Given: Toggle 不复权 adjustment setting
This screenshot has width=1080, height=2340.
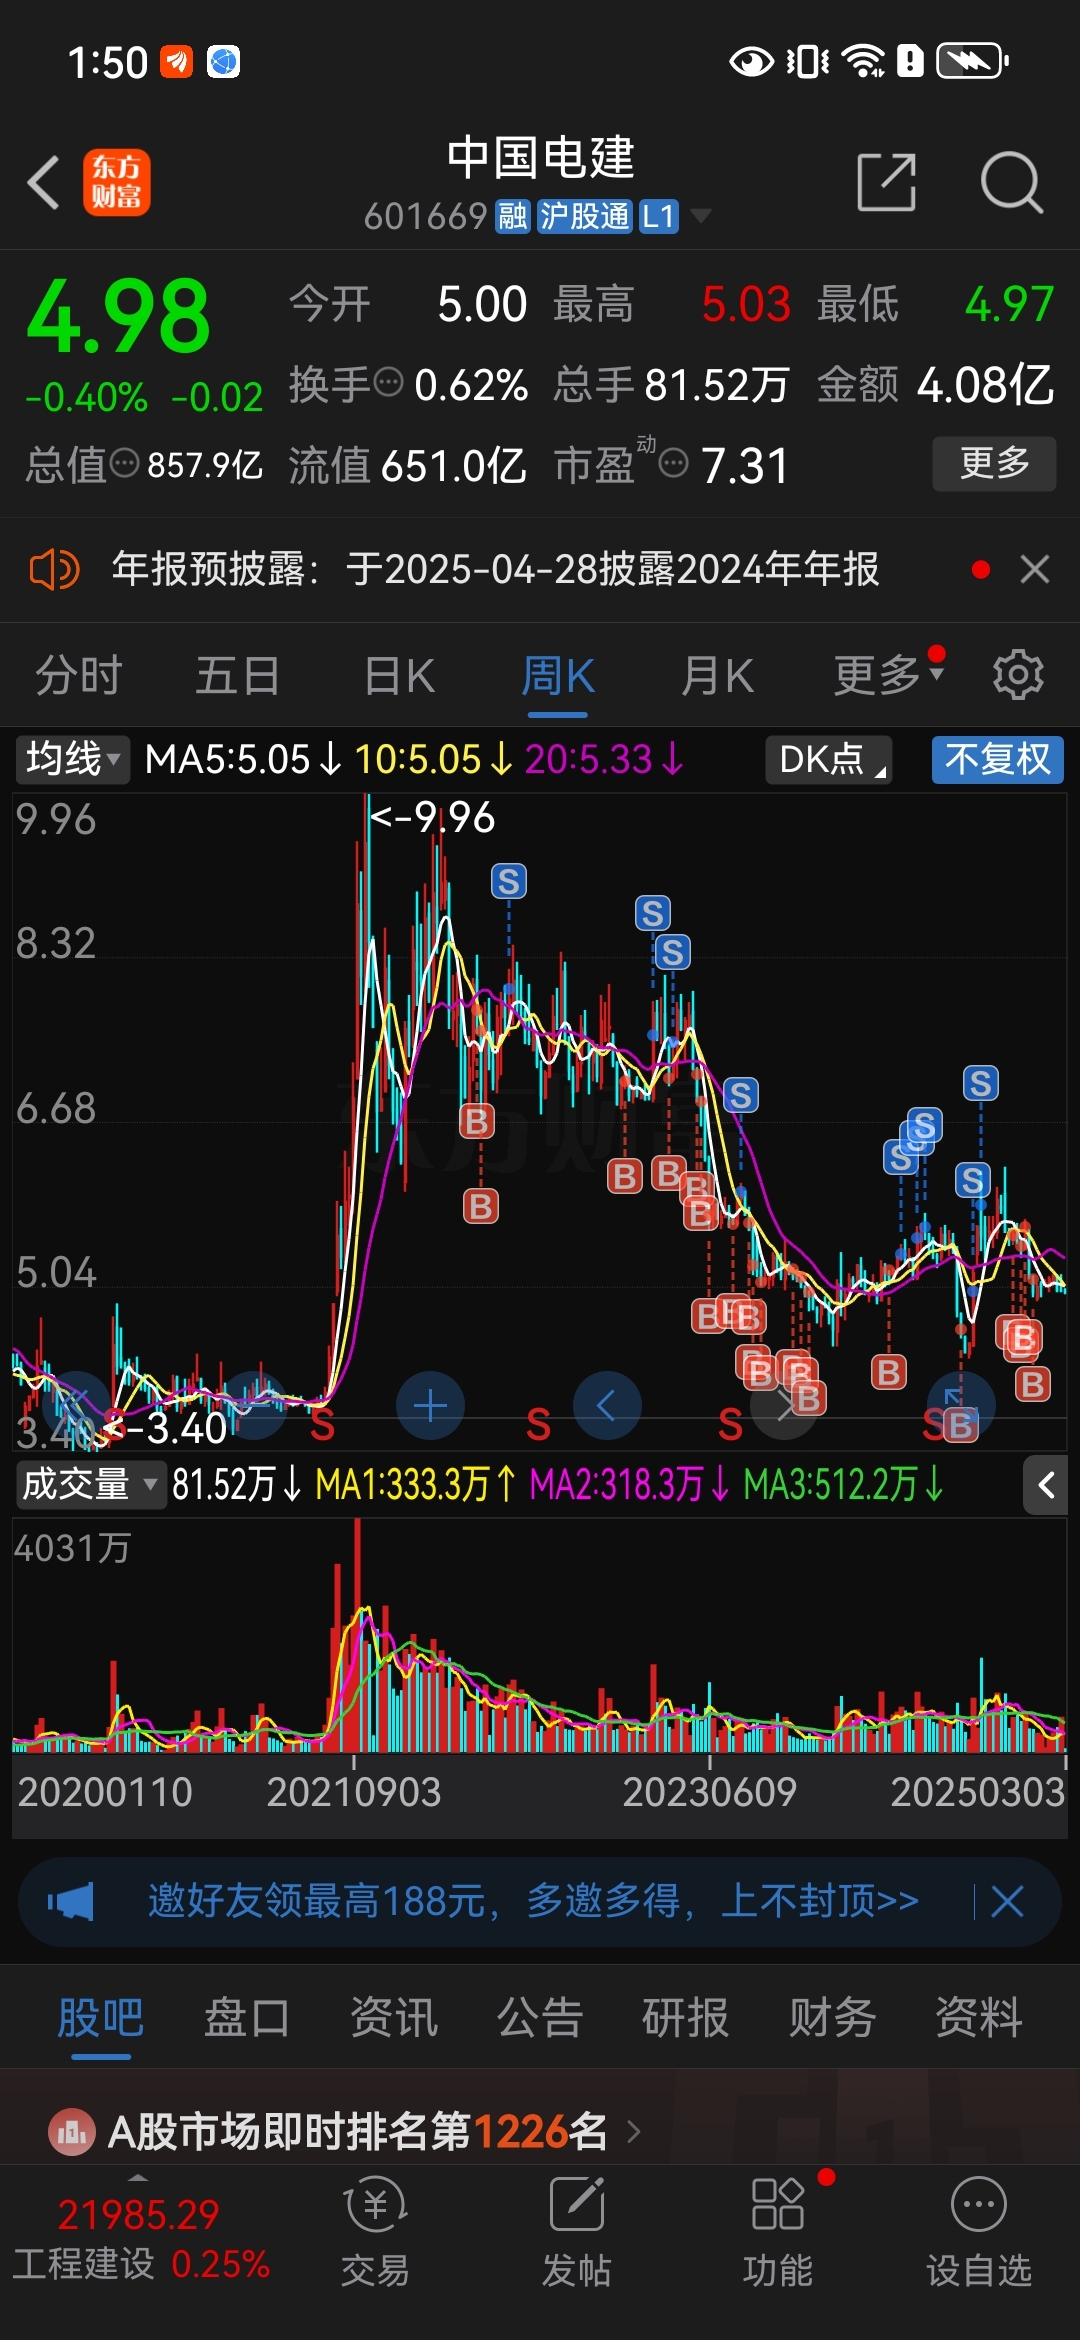Looking at the screenshot, I should point(998,759).
